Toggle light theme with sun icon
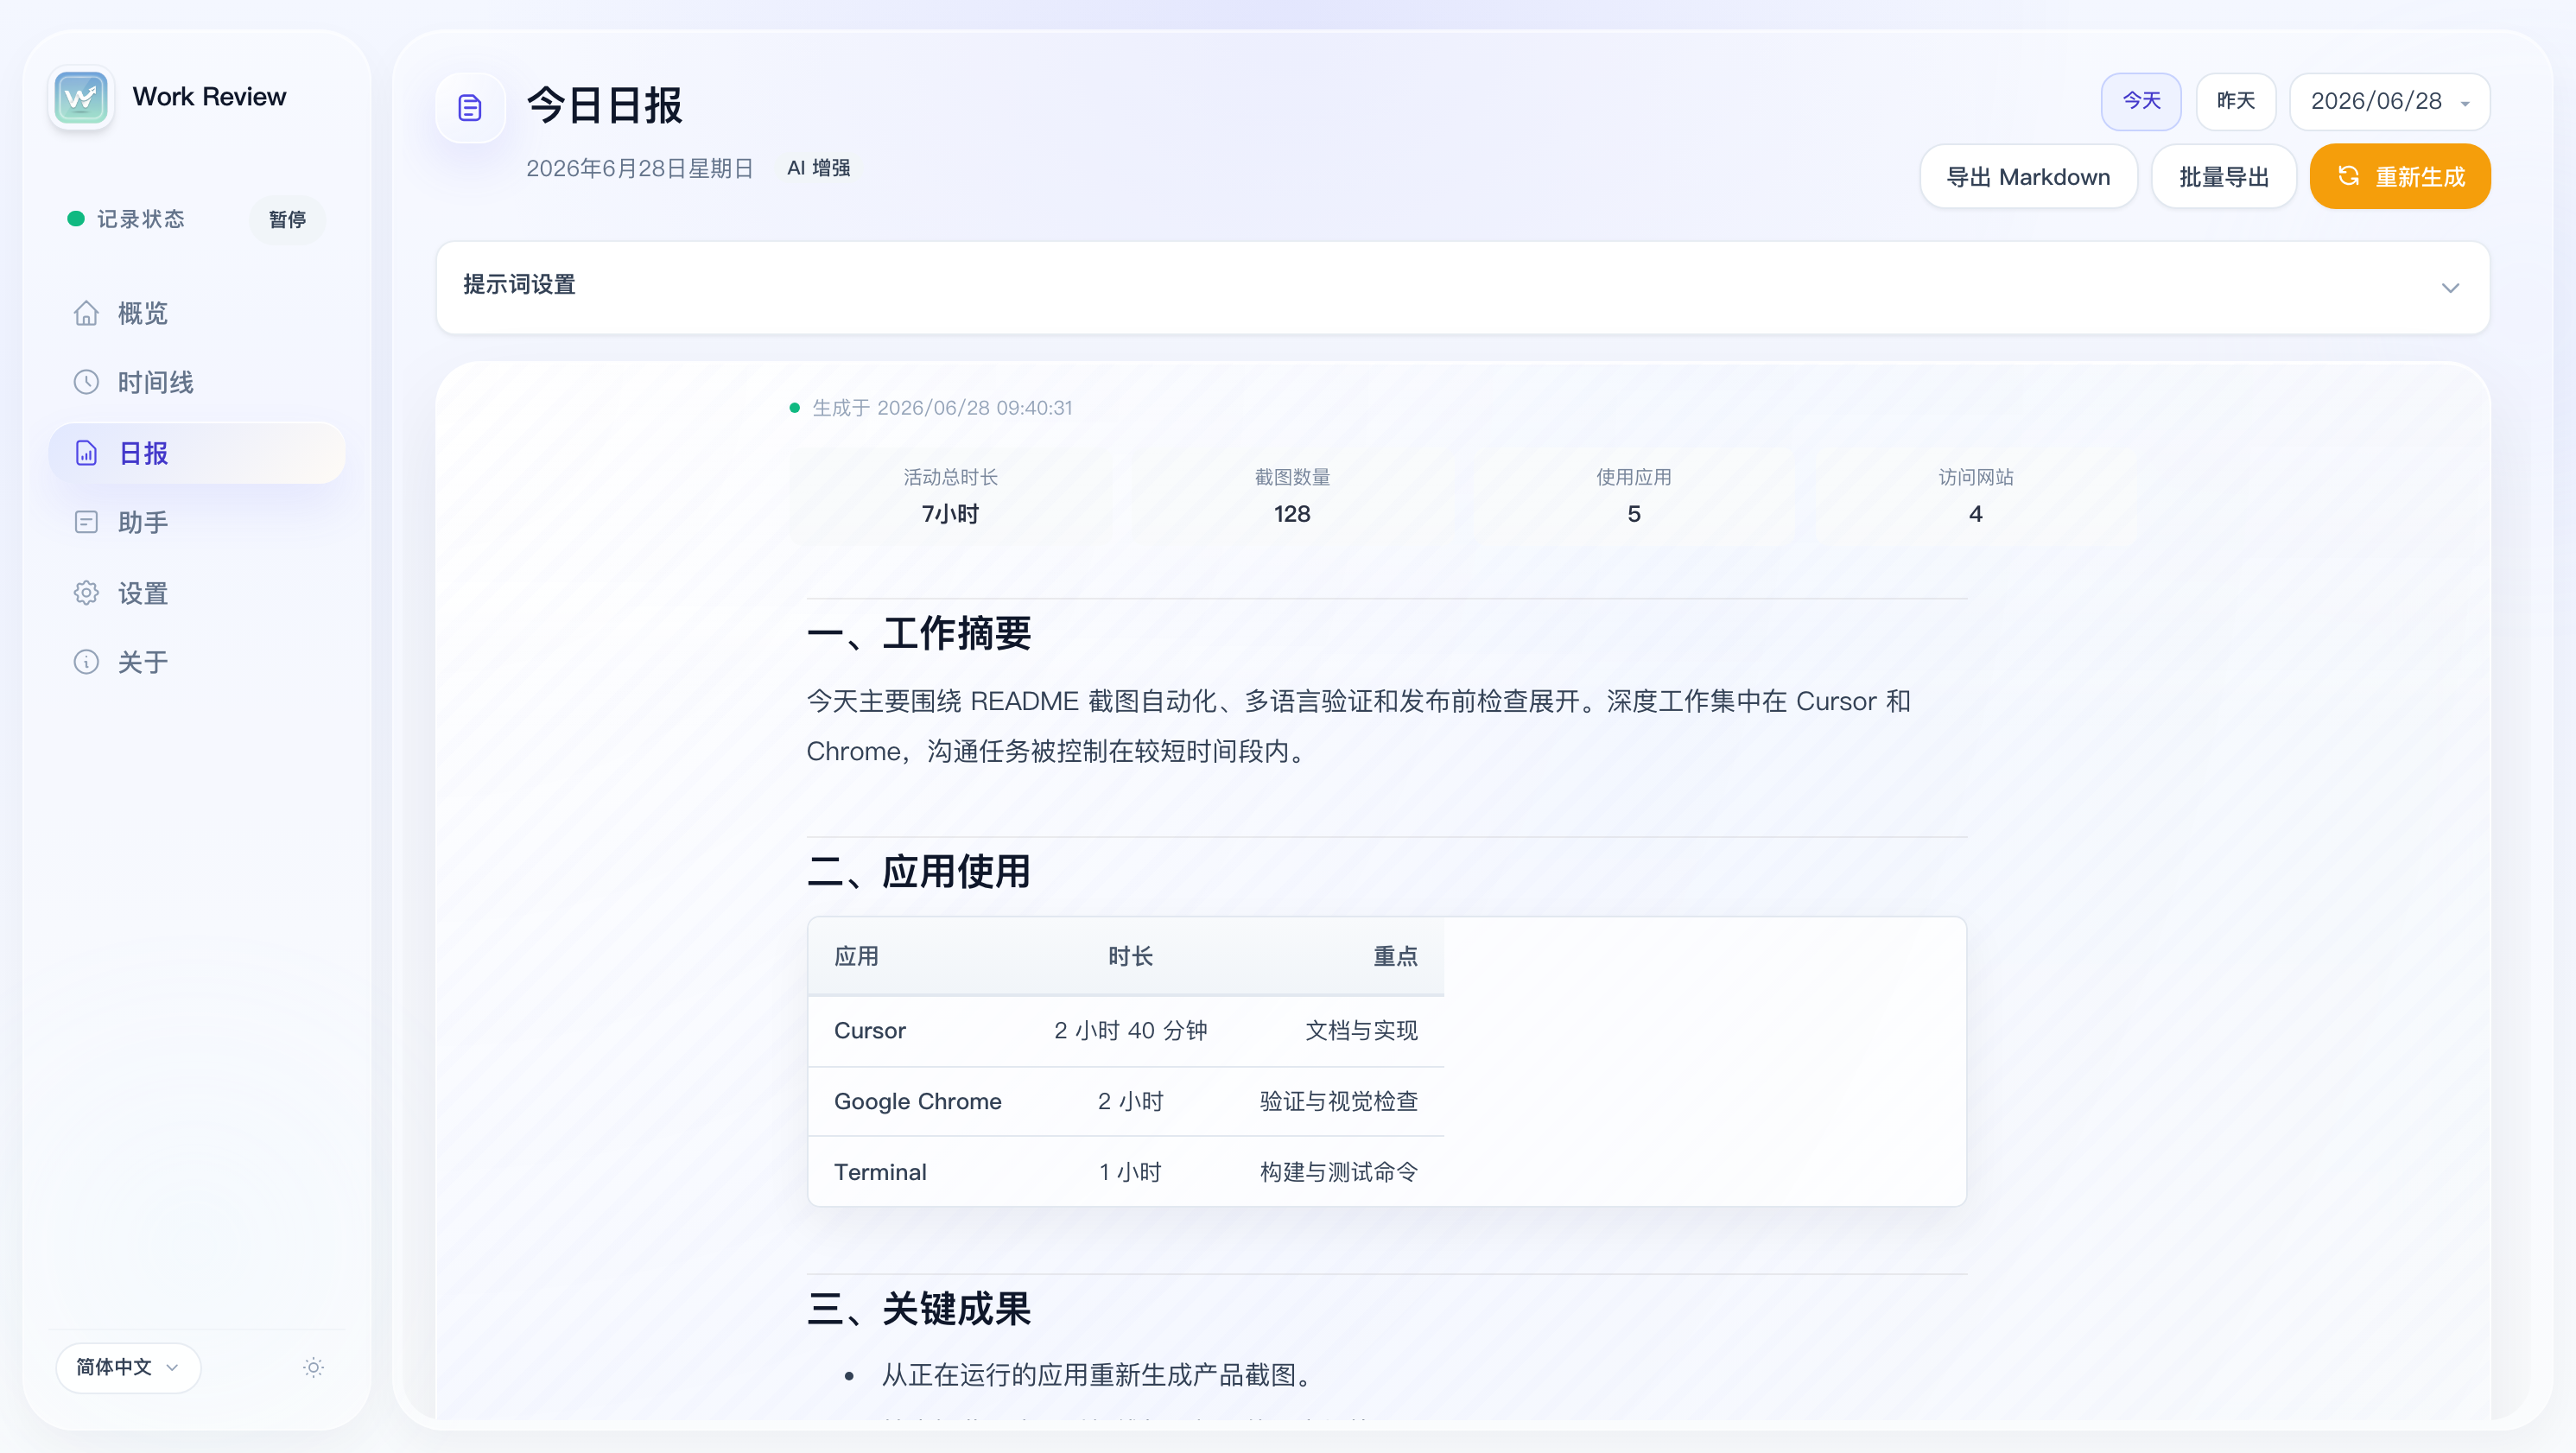The image size is (2576, 1453). pos(314,1367)
